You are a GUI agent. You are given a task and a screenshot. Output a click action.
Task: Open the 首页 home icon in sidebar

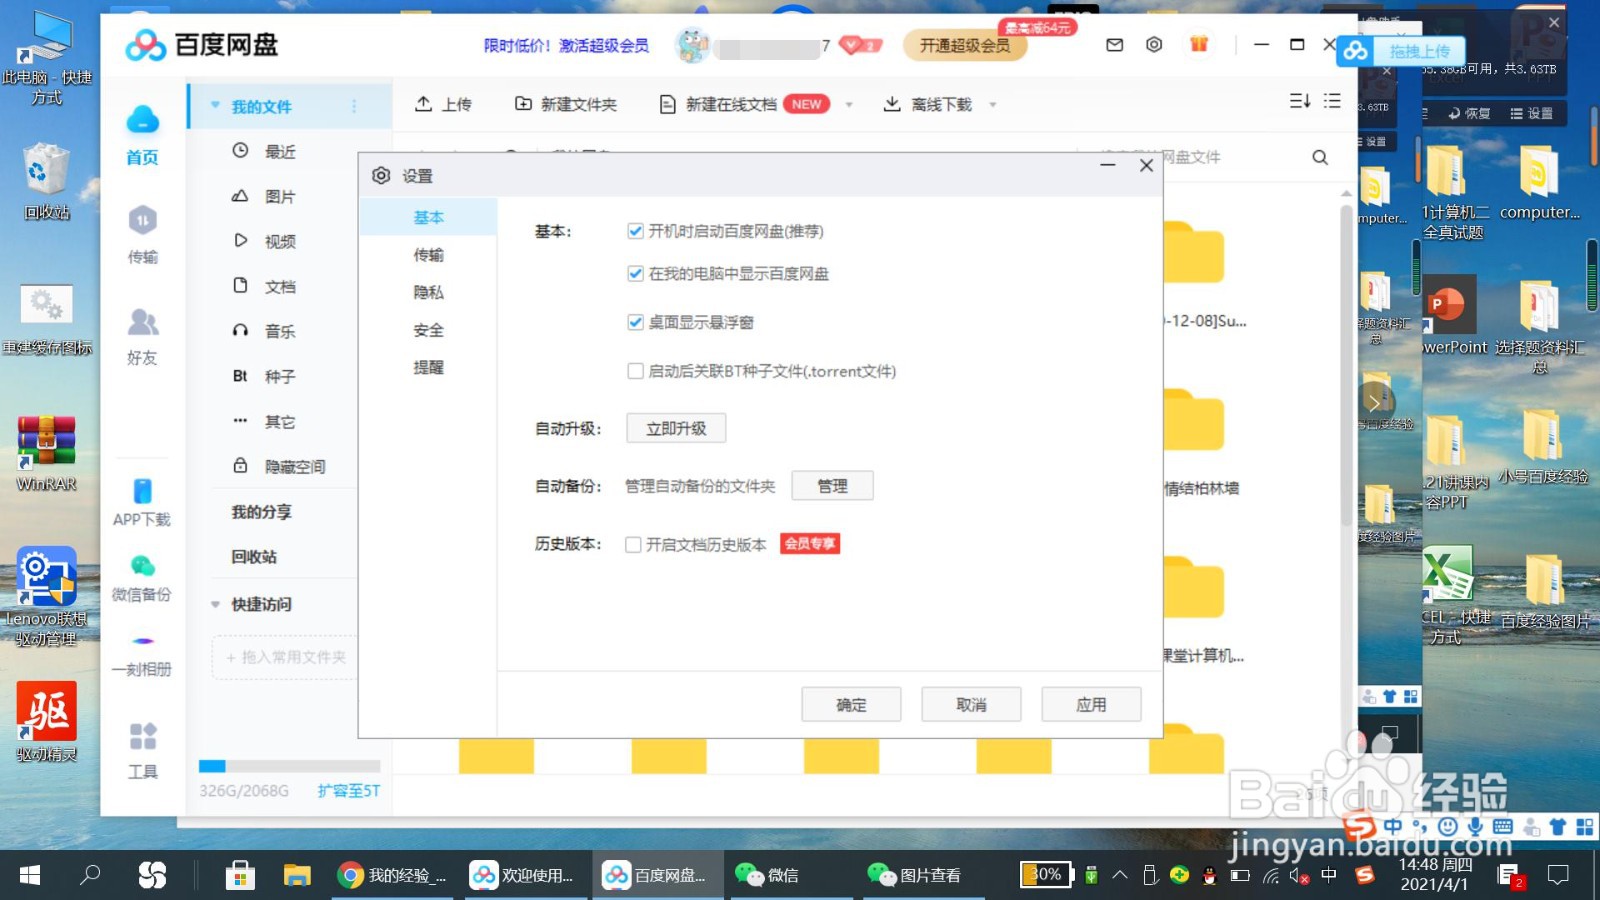142,134
